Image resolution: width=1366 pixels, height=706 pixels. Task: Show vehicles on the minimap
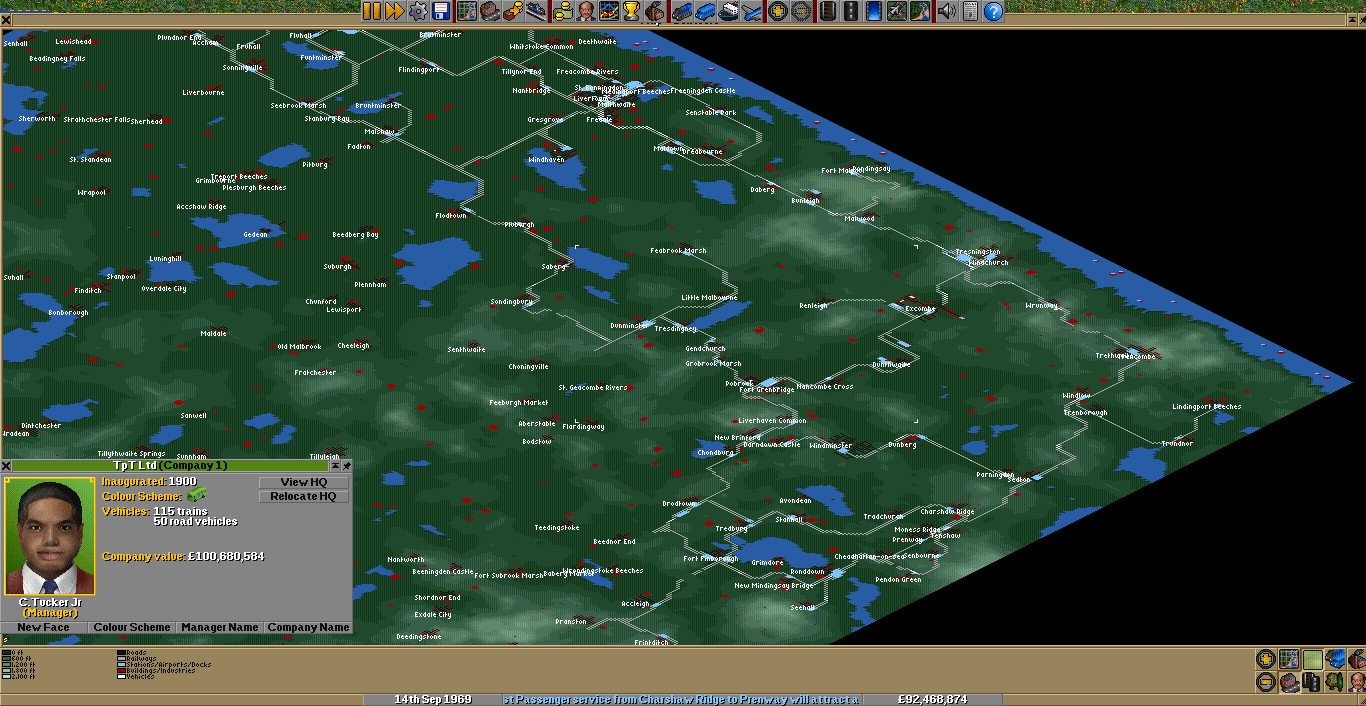1333,660
